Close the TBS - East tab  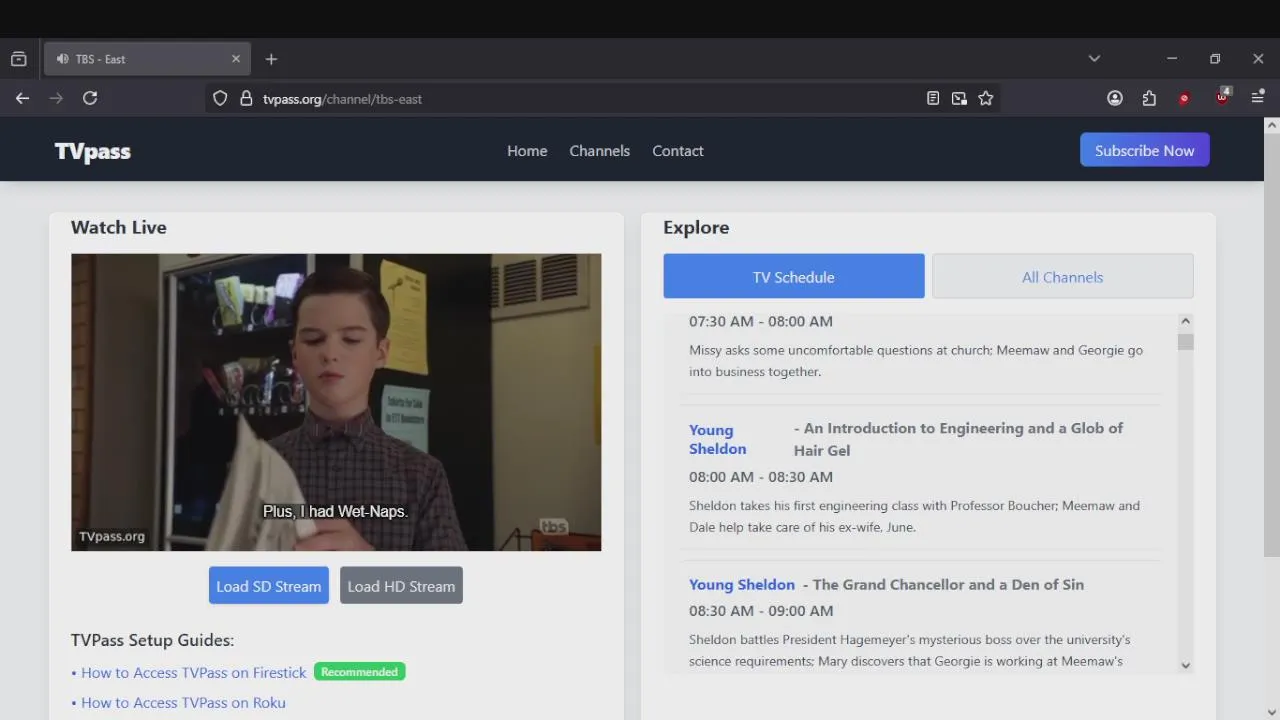point(236,59)
